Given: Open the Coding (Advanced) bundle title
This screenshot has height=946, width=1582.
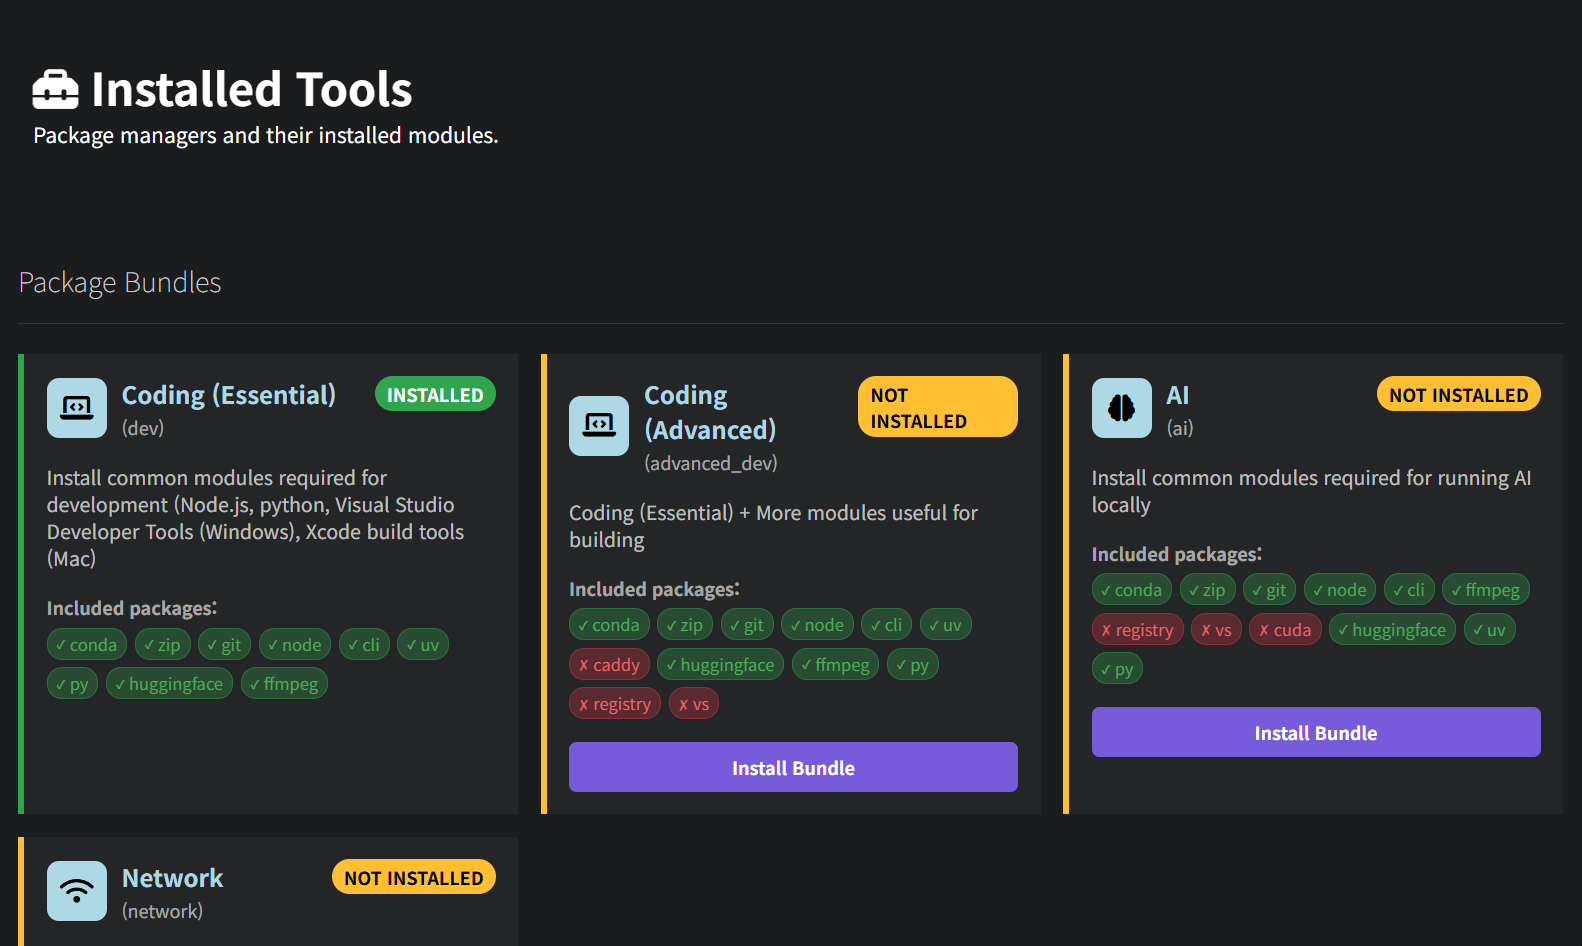Looking at the screenshot, I should click(x=710, y=412).
